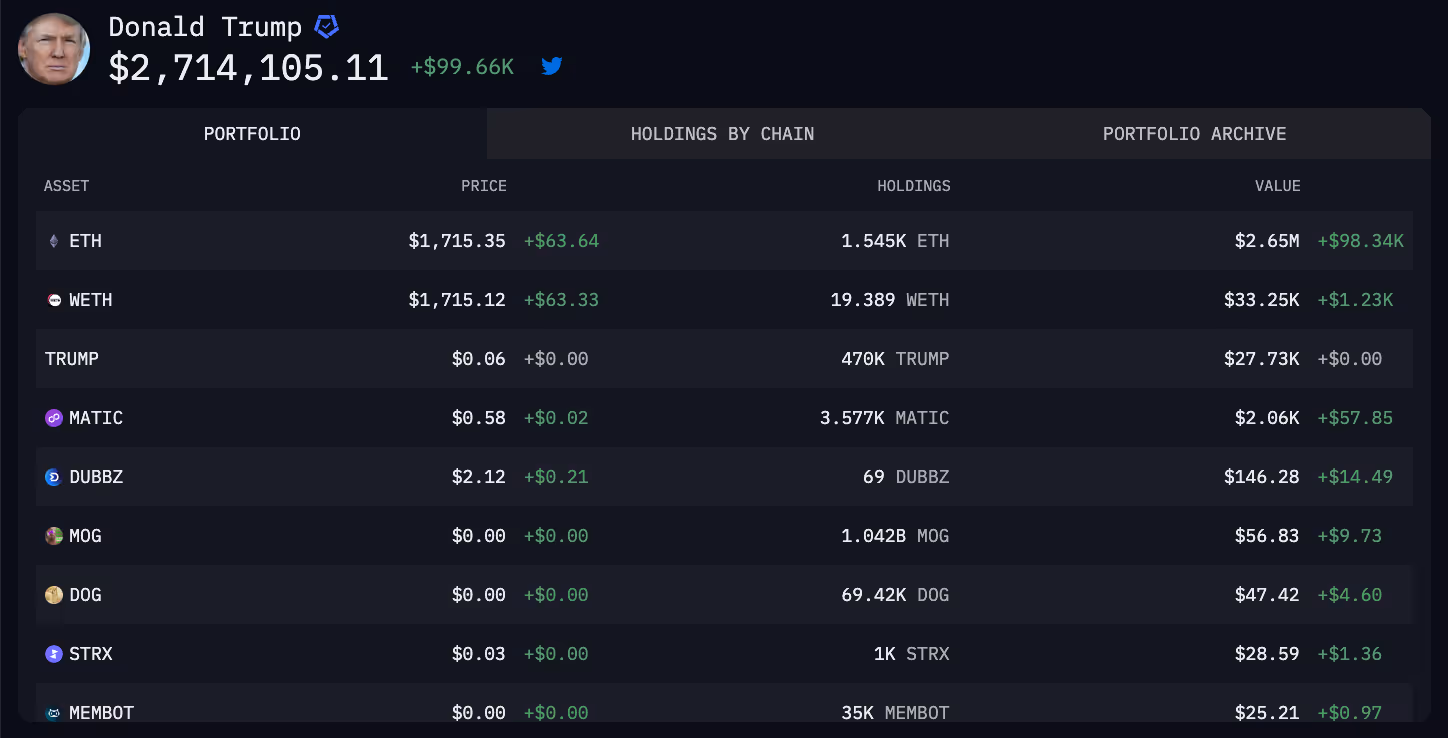Click the 470K TRUMP holdings cell
Image resolution: width=1448 pixels, height=738 pixels.
pos(895,359)
